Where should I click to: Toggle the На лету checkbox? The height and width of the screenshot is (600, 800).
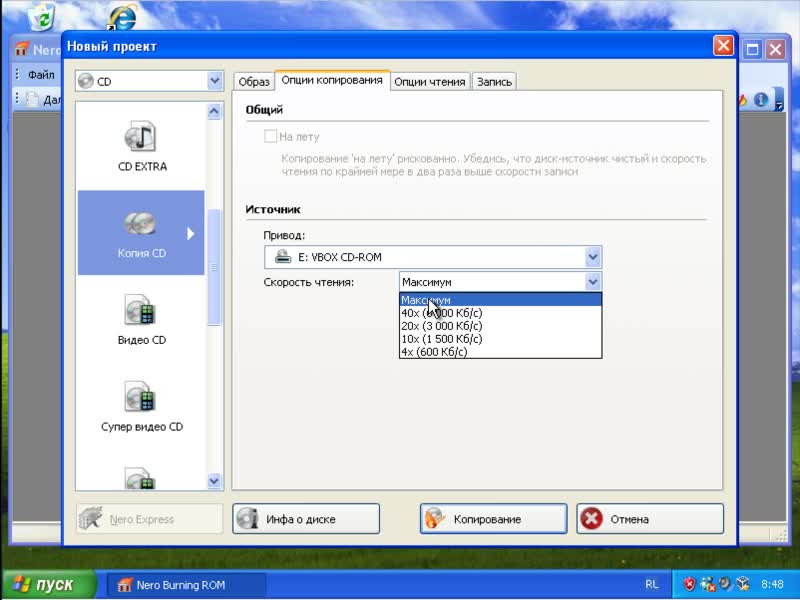click(270, 136)
